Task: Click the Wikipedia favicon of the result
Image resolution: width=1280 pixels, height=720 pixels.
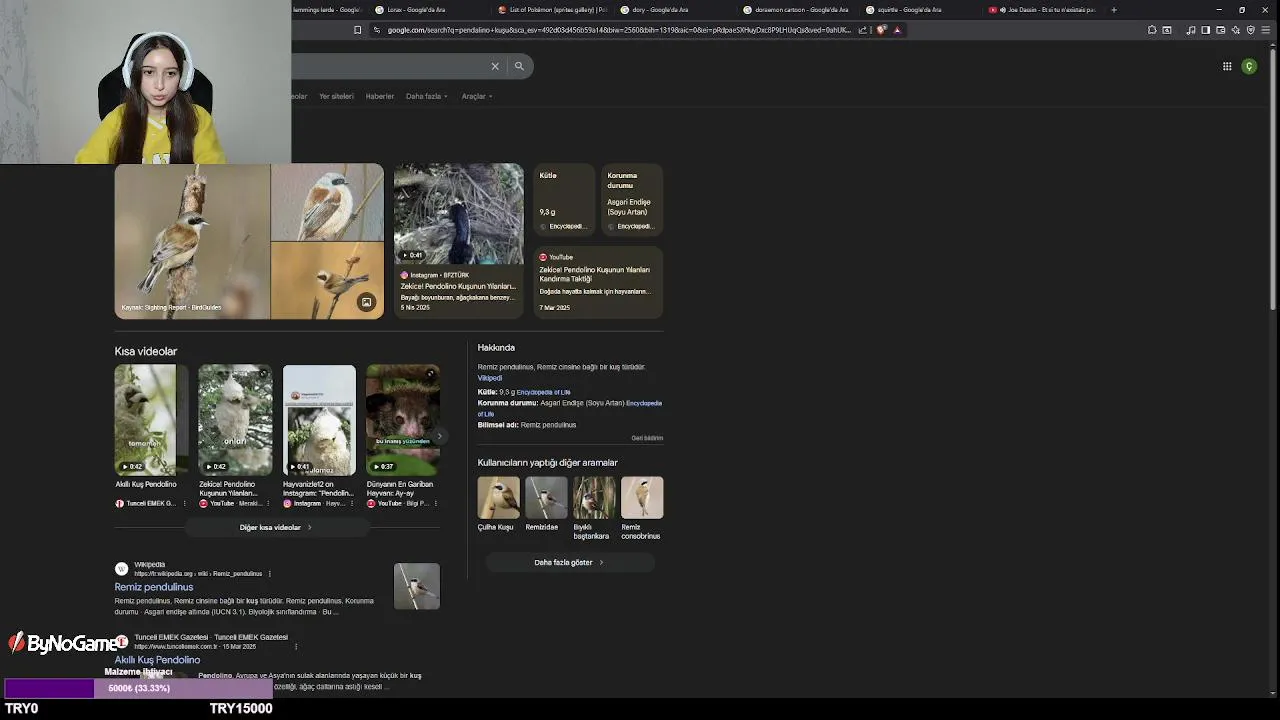Action: (121, 569)
